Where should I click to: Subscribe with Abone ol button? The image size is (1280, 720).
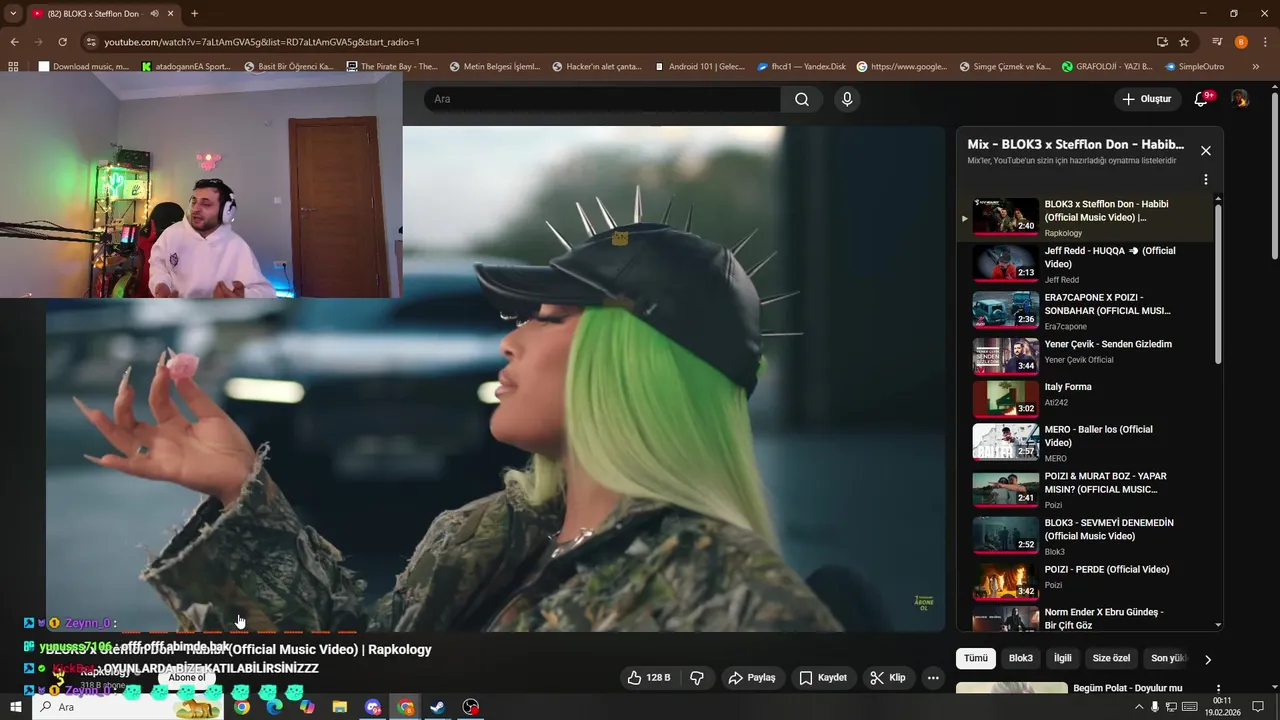coord(187,677)
